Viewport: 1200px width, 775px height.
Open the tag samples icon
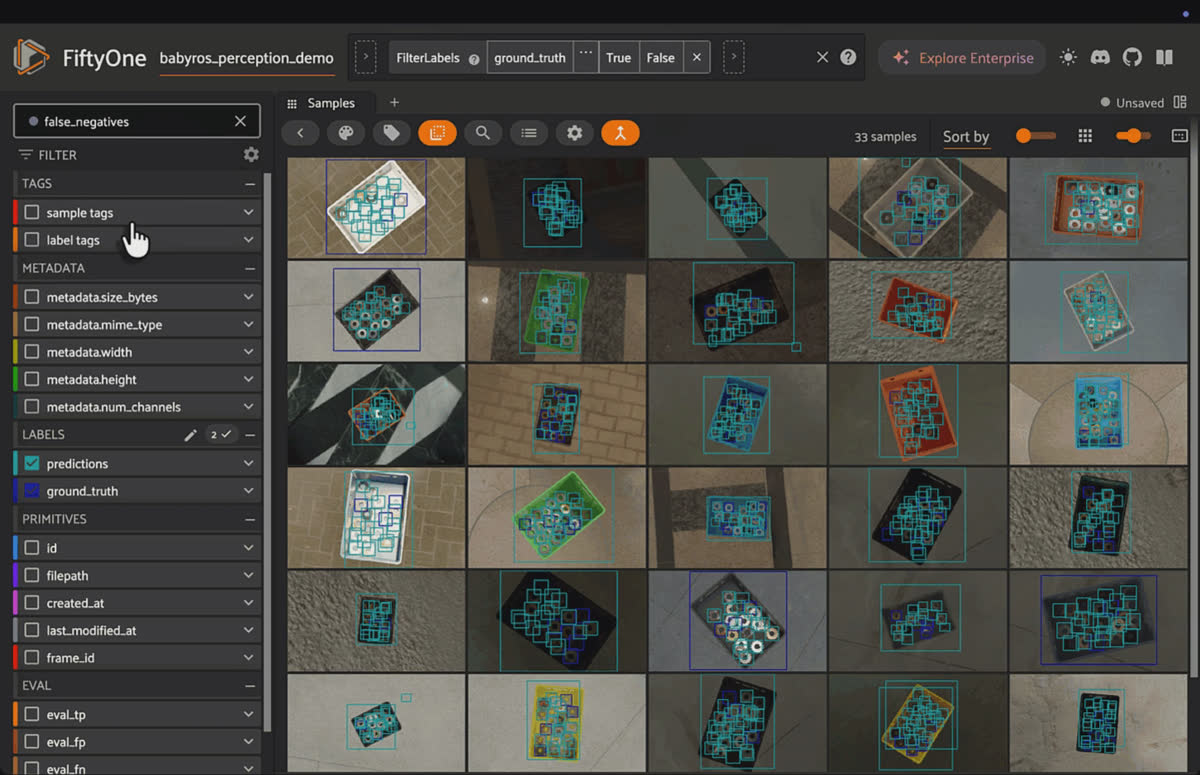point(392,133)
